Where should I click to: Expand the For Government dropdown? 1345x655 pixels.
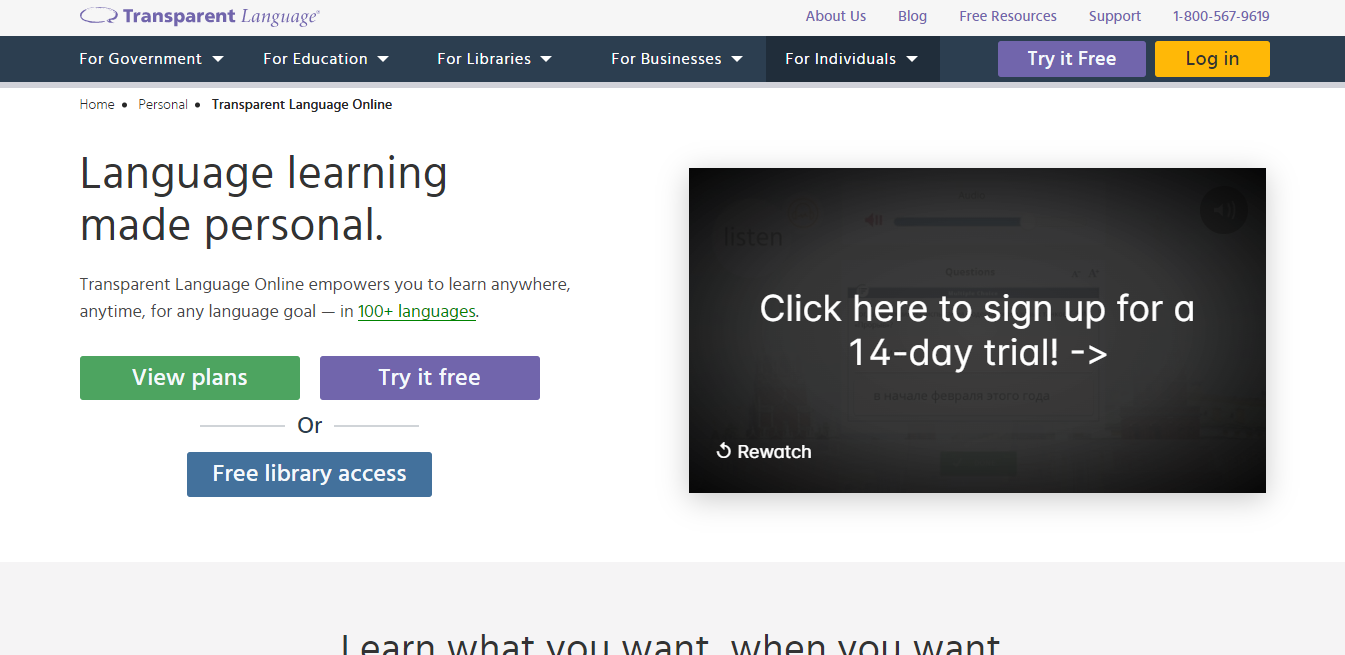[151, 59]
